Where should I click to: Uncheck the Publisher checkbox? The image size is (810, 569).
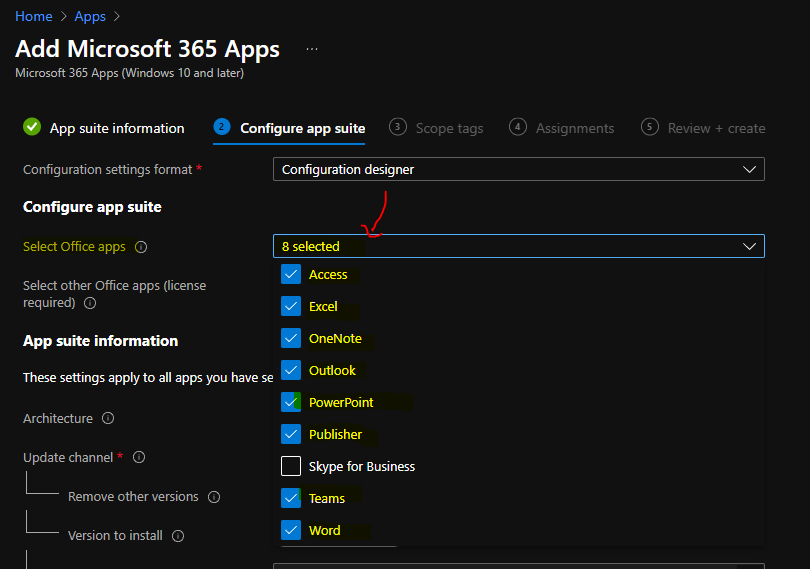coord(291,435)
